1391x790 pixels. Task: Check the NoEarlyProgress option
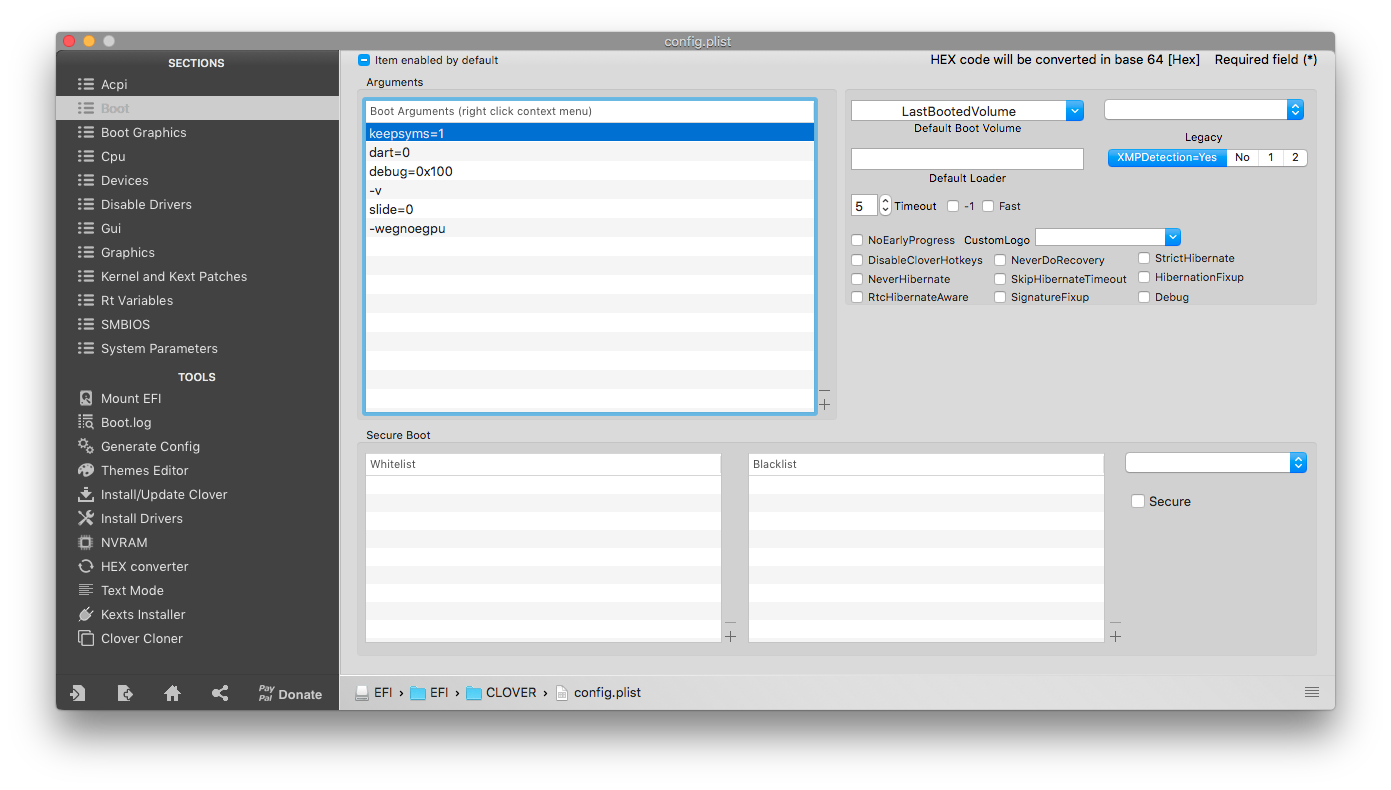[857, 240]
